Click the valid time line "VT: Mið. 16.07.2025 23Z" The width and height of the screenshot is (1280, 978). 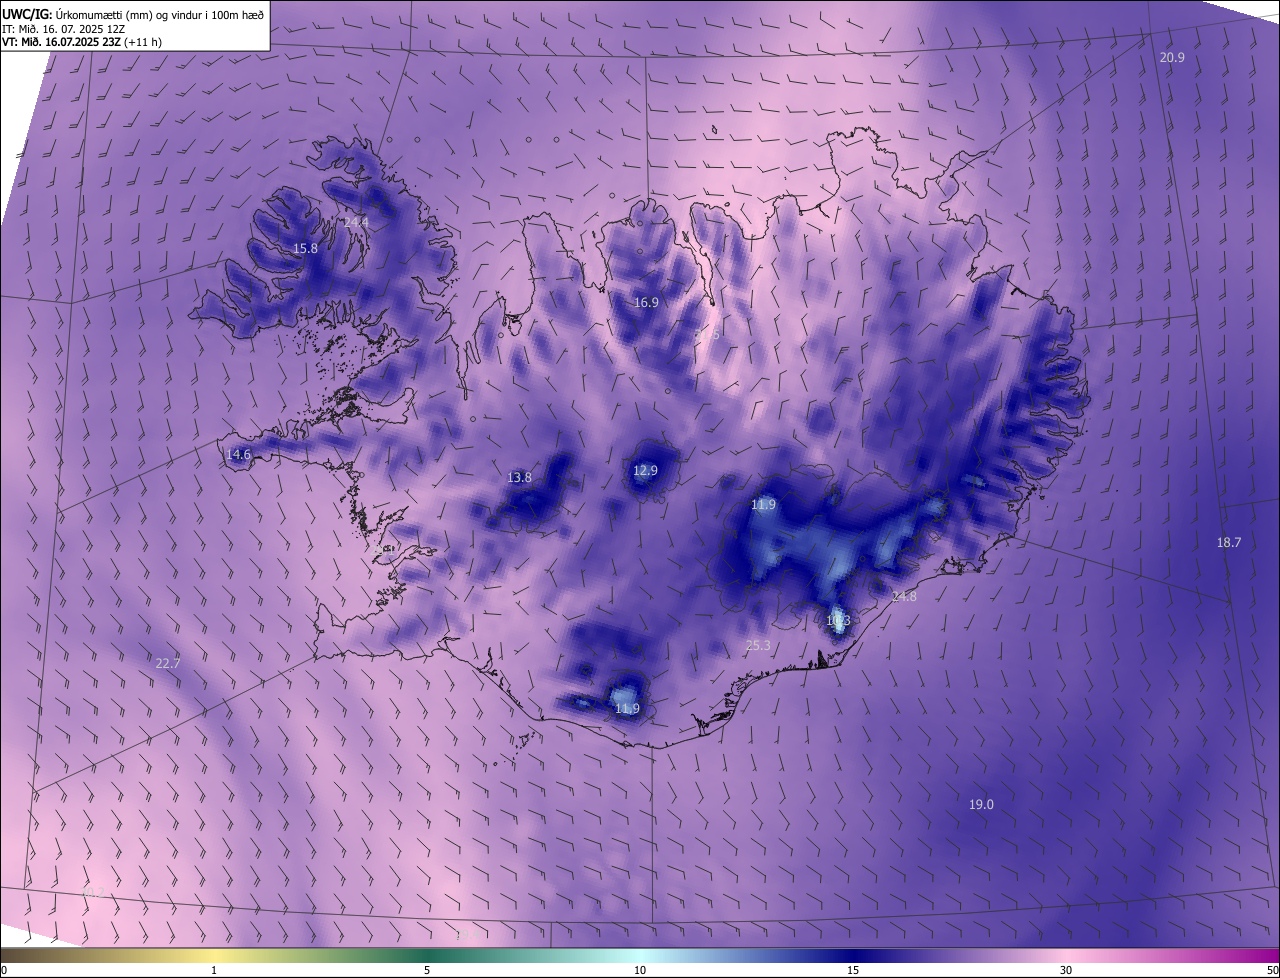61,42
